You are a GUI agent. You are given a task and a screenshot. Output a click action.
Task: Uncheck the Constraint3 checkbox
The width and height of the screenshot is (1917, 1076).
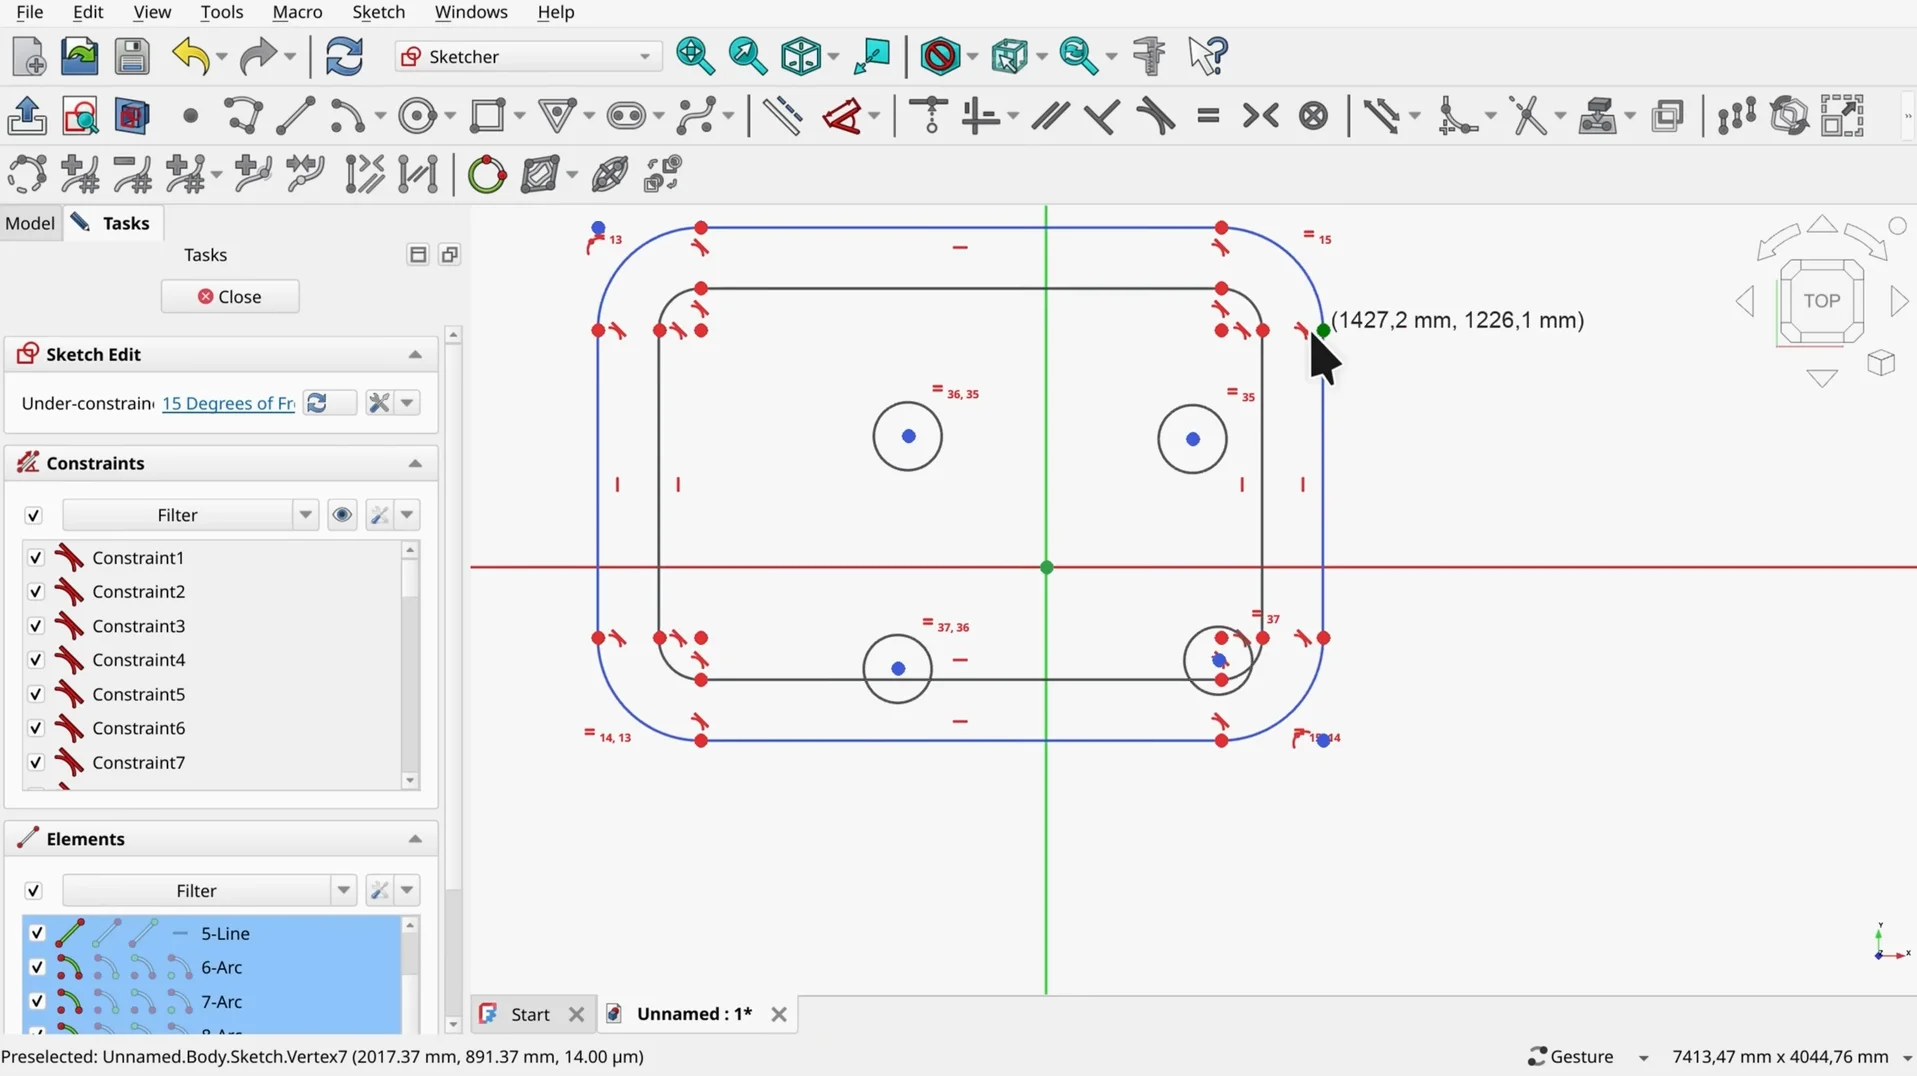35,626
